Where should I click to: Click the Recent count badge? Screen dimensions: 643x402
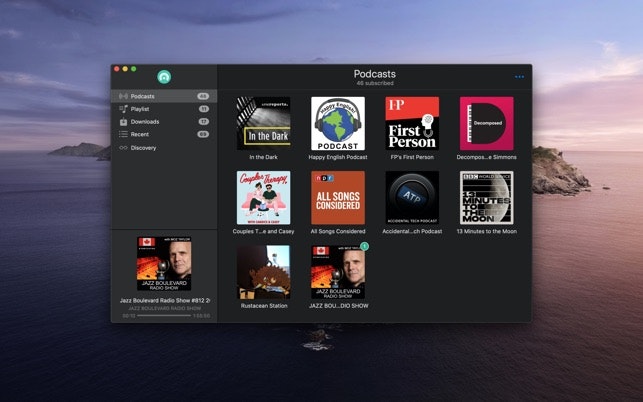point(203,134)
